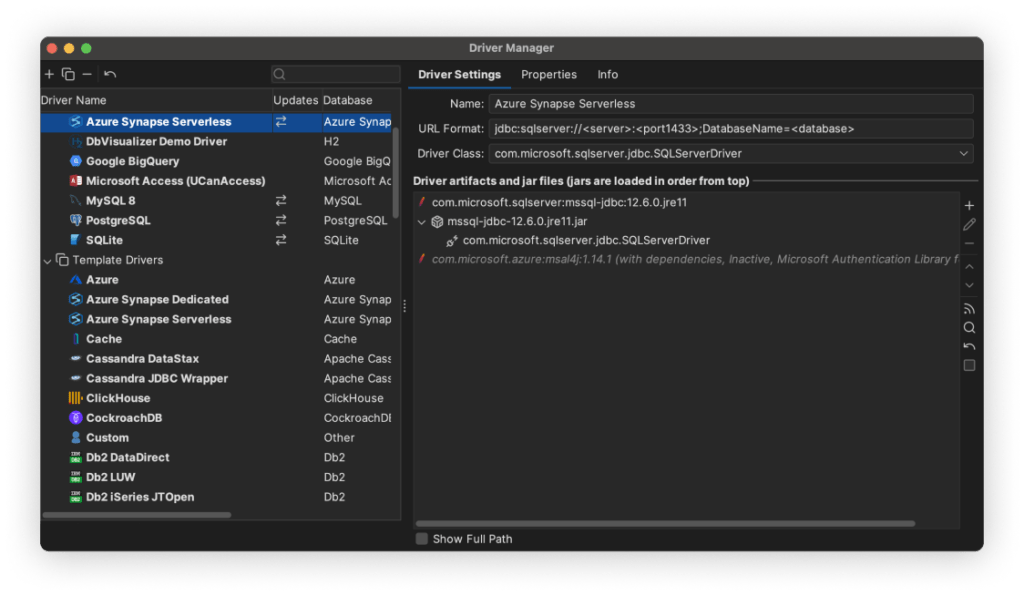Open the Info tab
This screenshot has width=1024, height=596.
pyautogui.click(x=607, y=74)
